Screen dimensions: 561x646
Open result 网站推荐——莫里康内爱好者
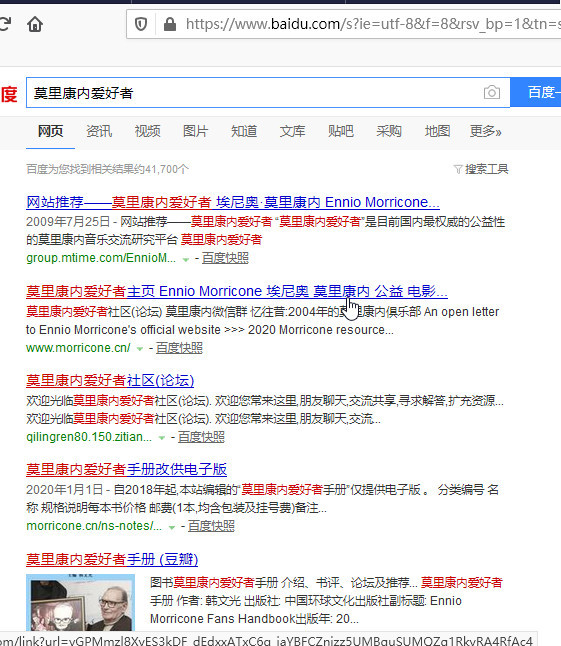(x=233, y=202)
